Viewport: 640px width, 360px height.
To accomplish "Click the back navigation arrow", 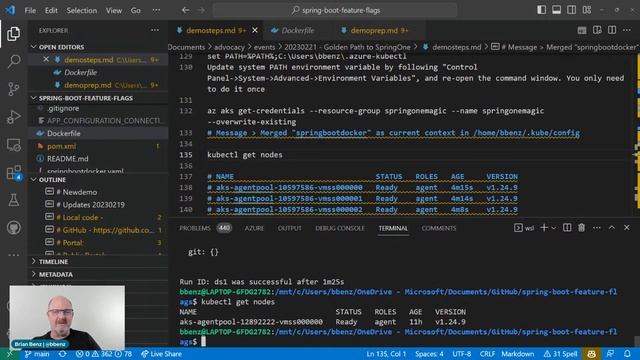I will point(185,10).
